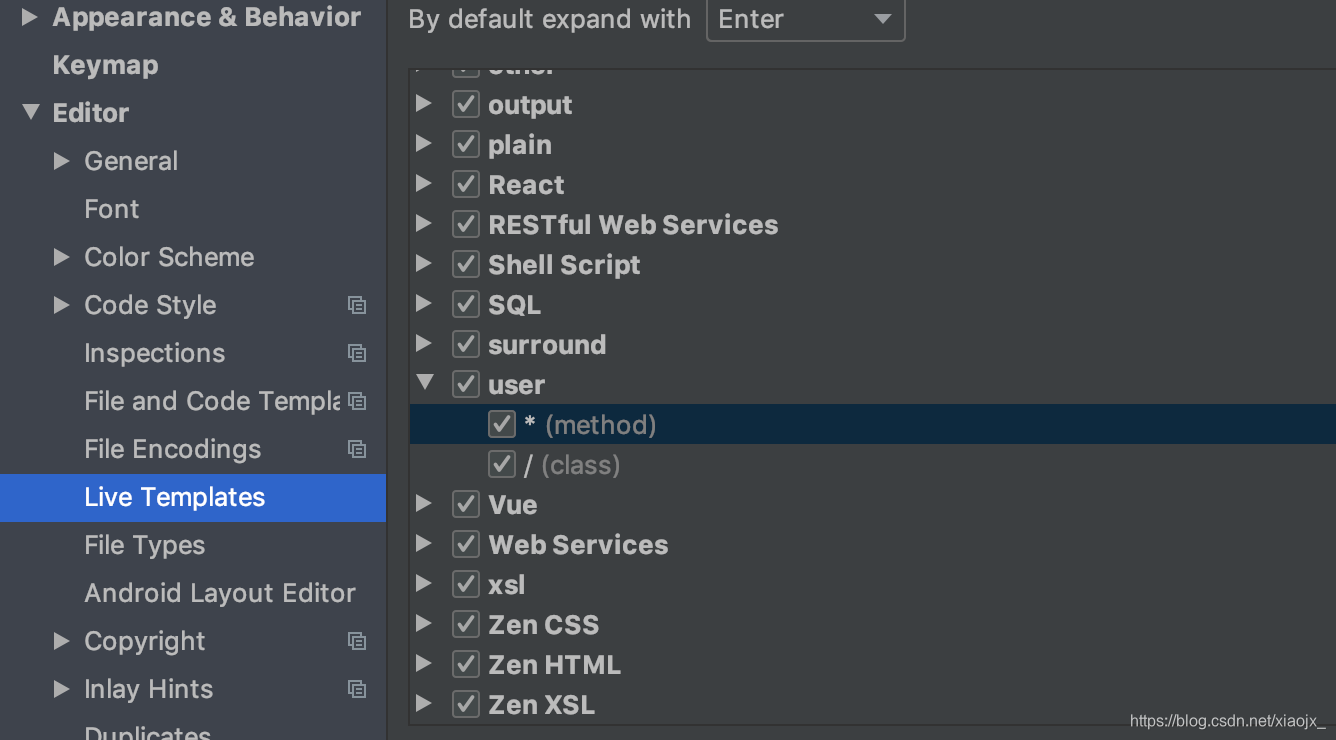1336x740 pixels.
Task: Click the project icon next to Copyright
Action: 357,641
